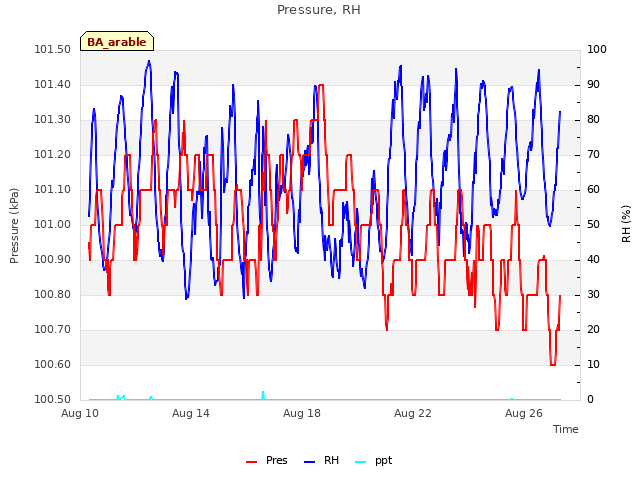Screen dimensions: 640x480
Task: Click the Aug 10 date tick label
Action: point(80,413)
